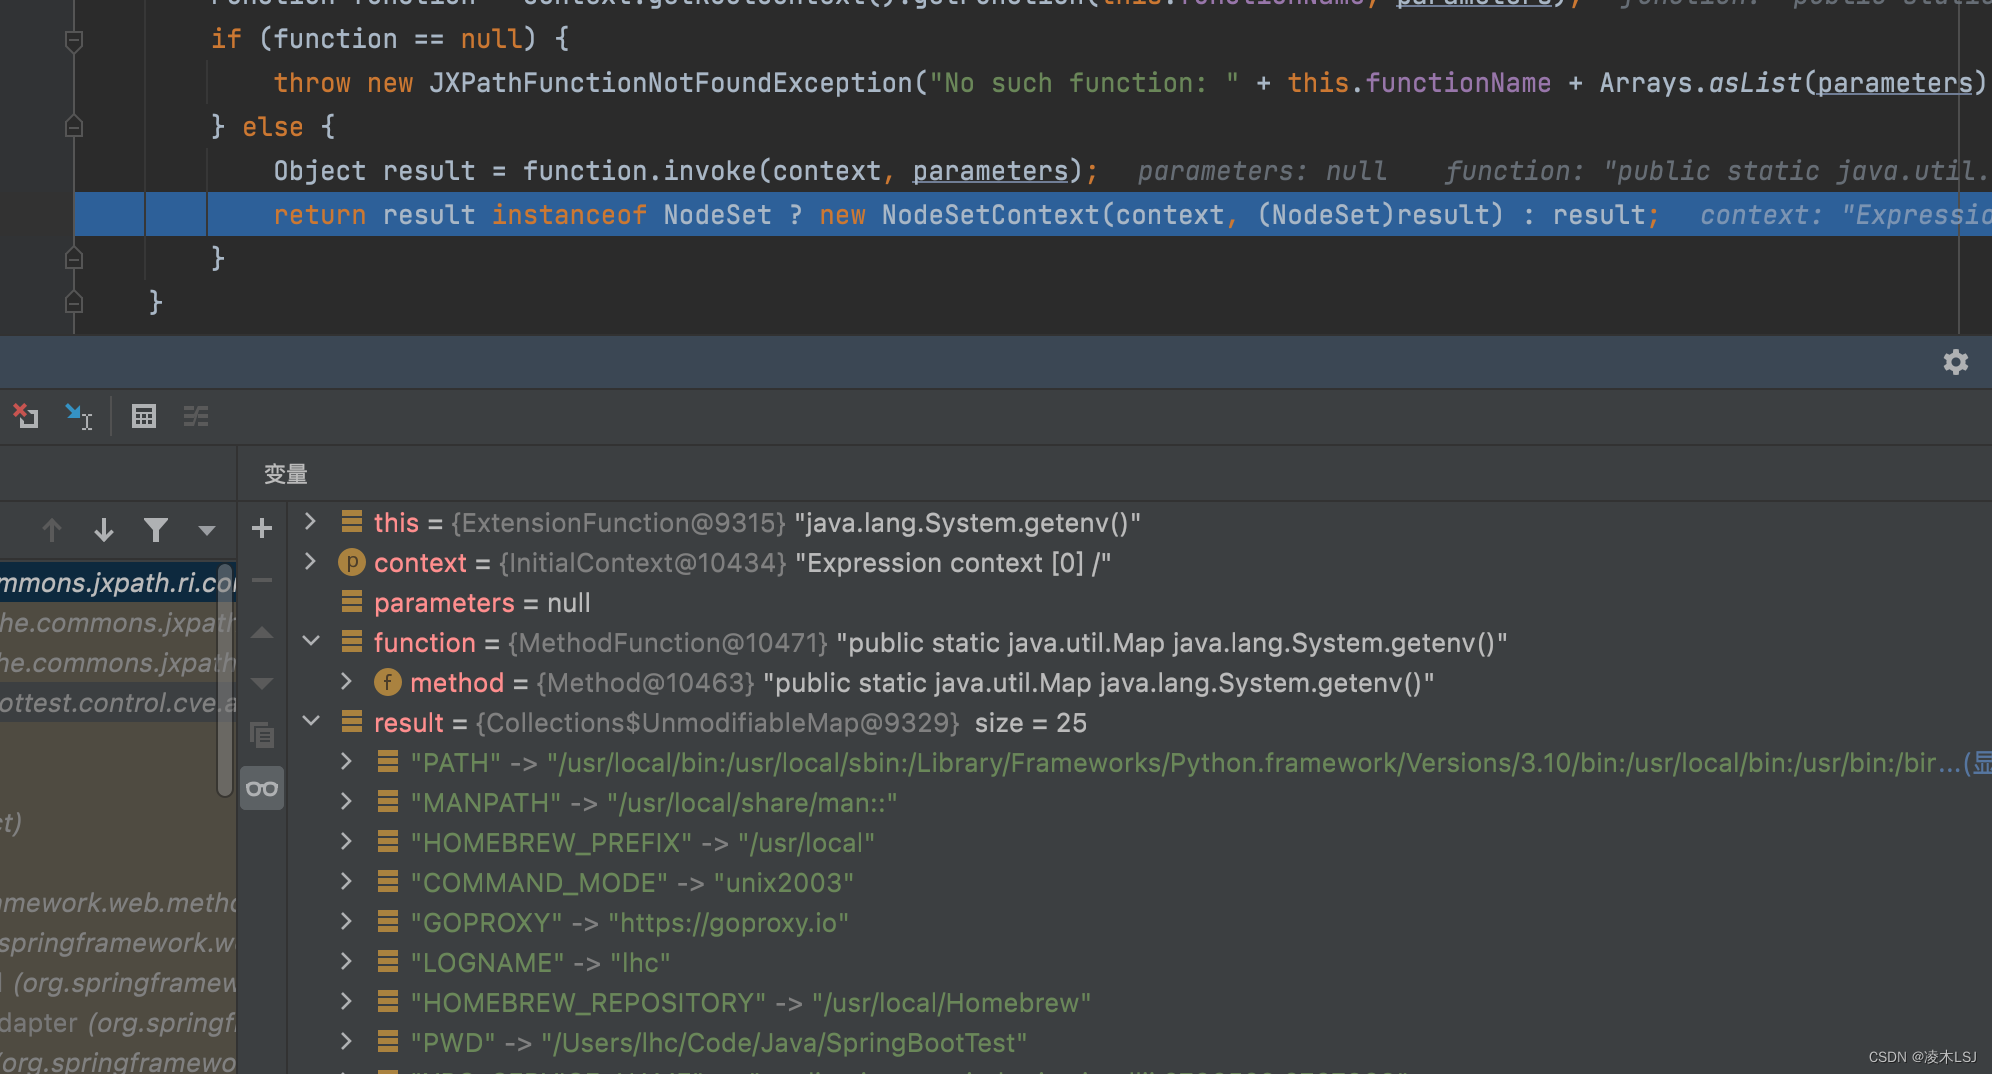Move watch down with triangle icon
Image resolution: width=1992 pixels, height=1074 pixels.
tap(262, 684)
